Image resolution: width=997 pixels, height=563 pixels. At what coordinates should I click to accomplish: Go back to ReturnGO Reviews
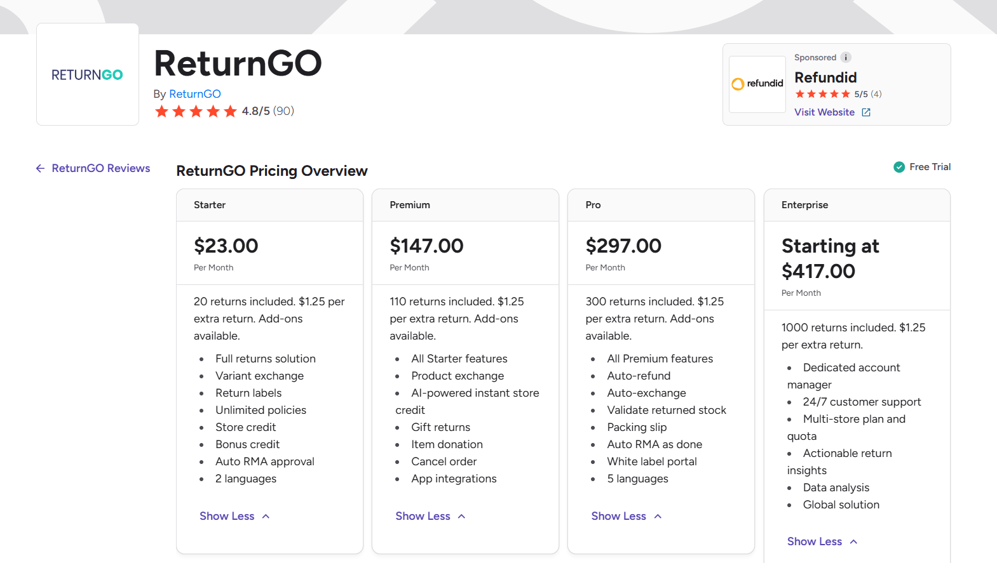(x=100, y=168)
